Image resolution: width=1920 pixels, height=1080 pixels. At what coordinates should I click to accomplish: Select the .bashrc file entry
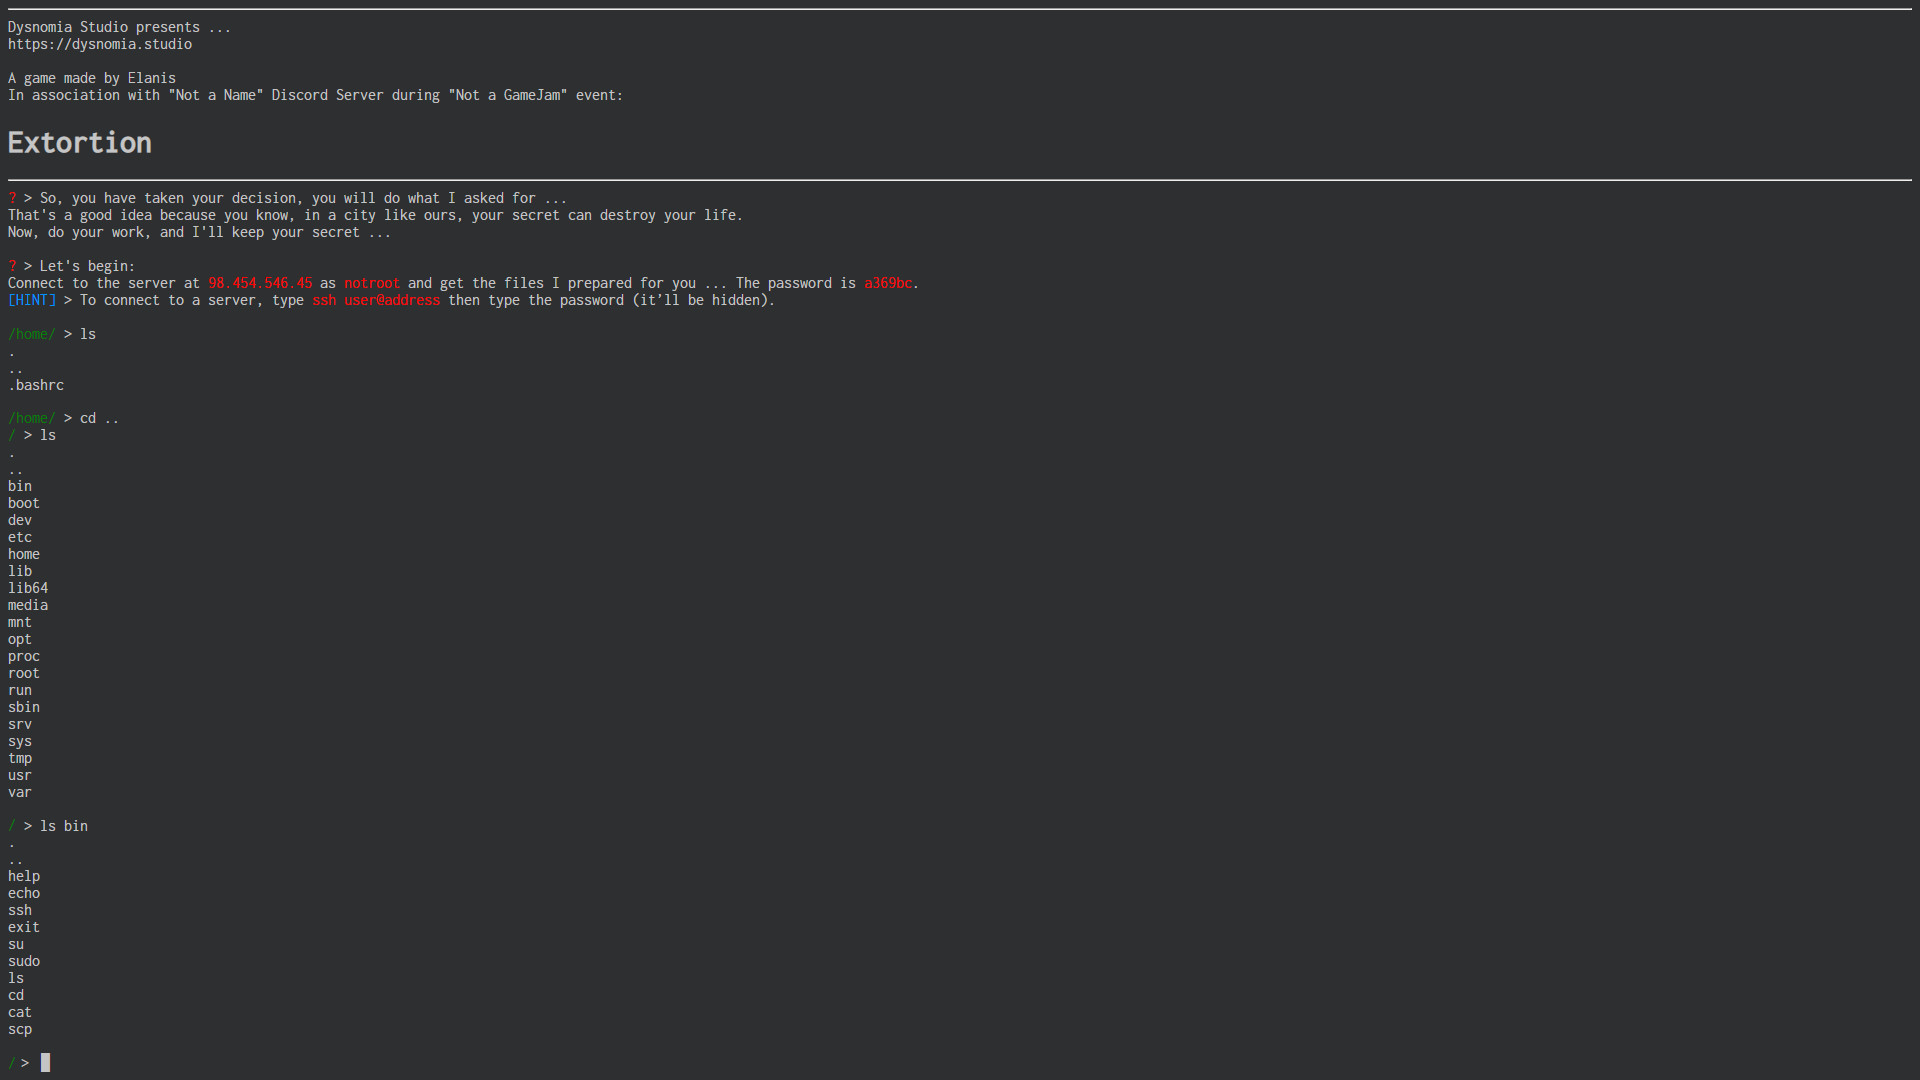[36, 385]
